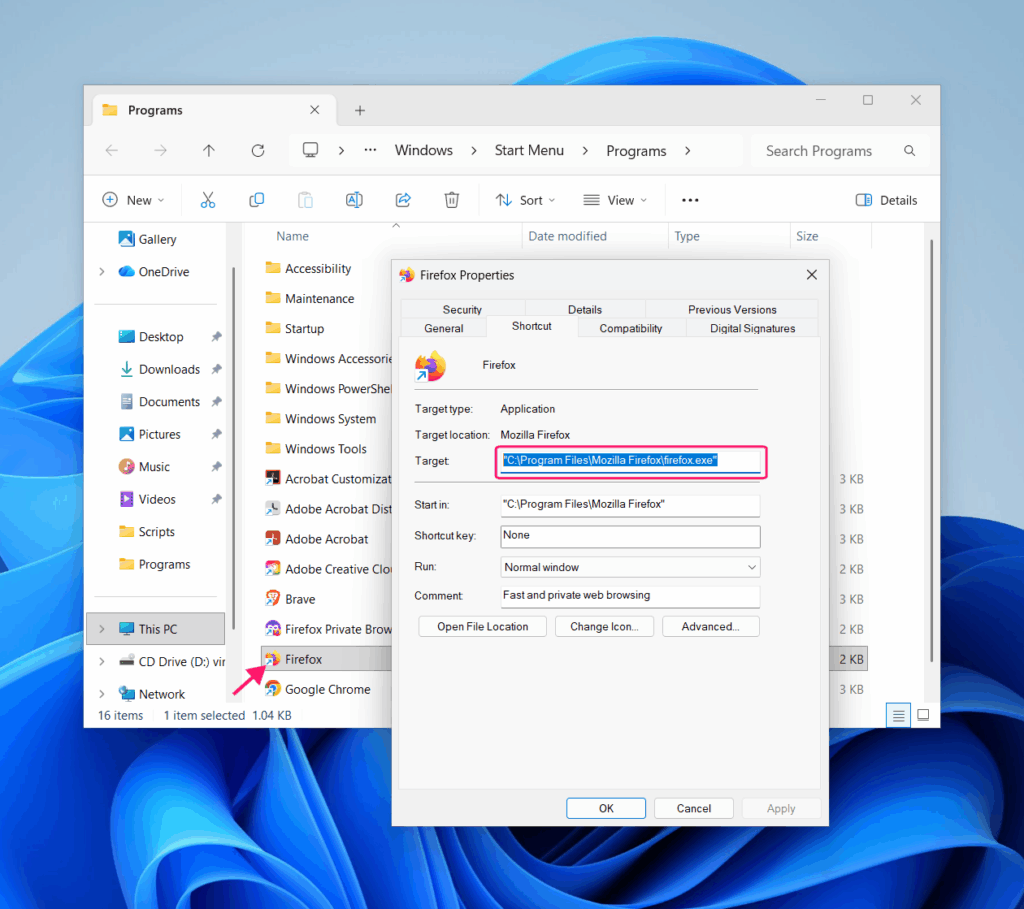Click the Delete trash icon
This screenshot has height=909, width=1024.
[x=451, y=200]
